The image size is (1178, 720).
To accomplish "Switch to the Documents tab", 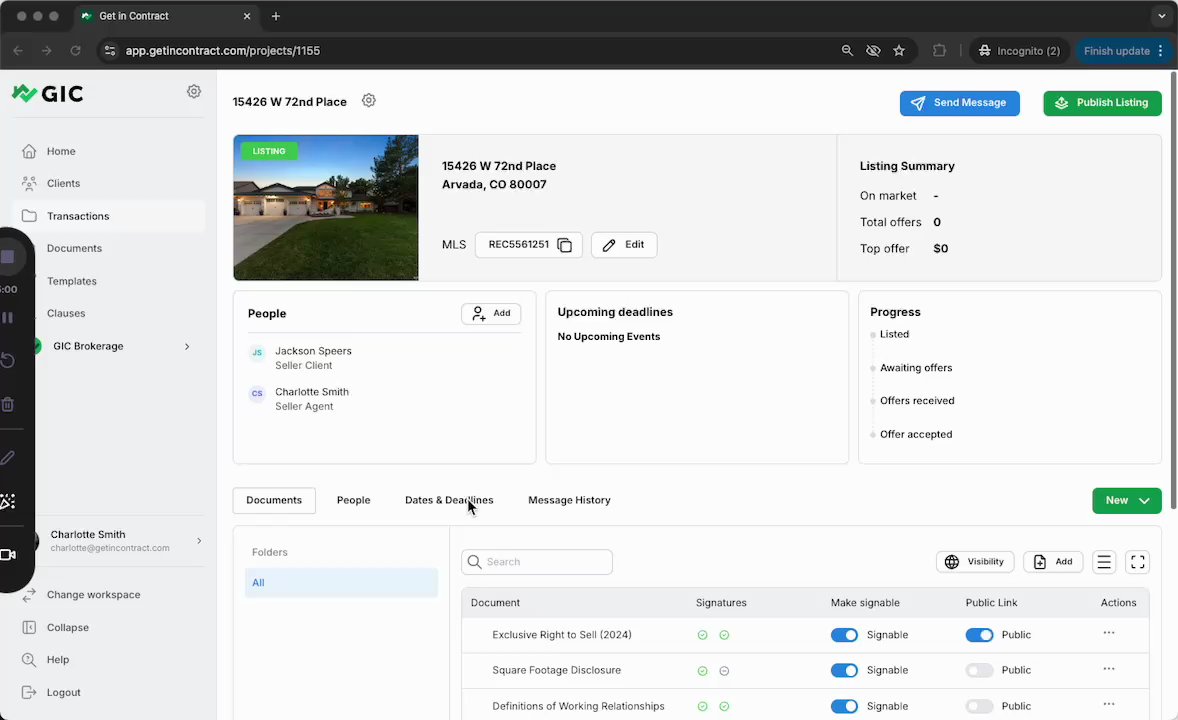I will click(x=274, y=501).
